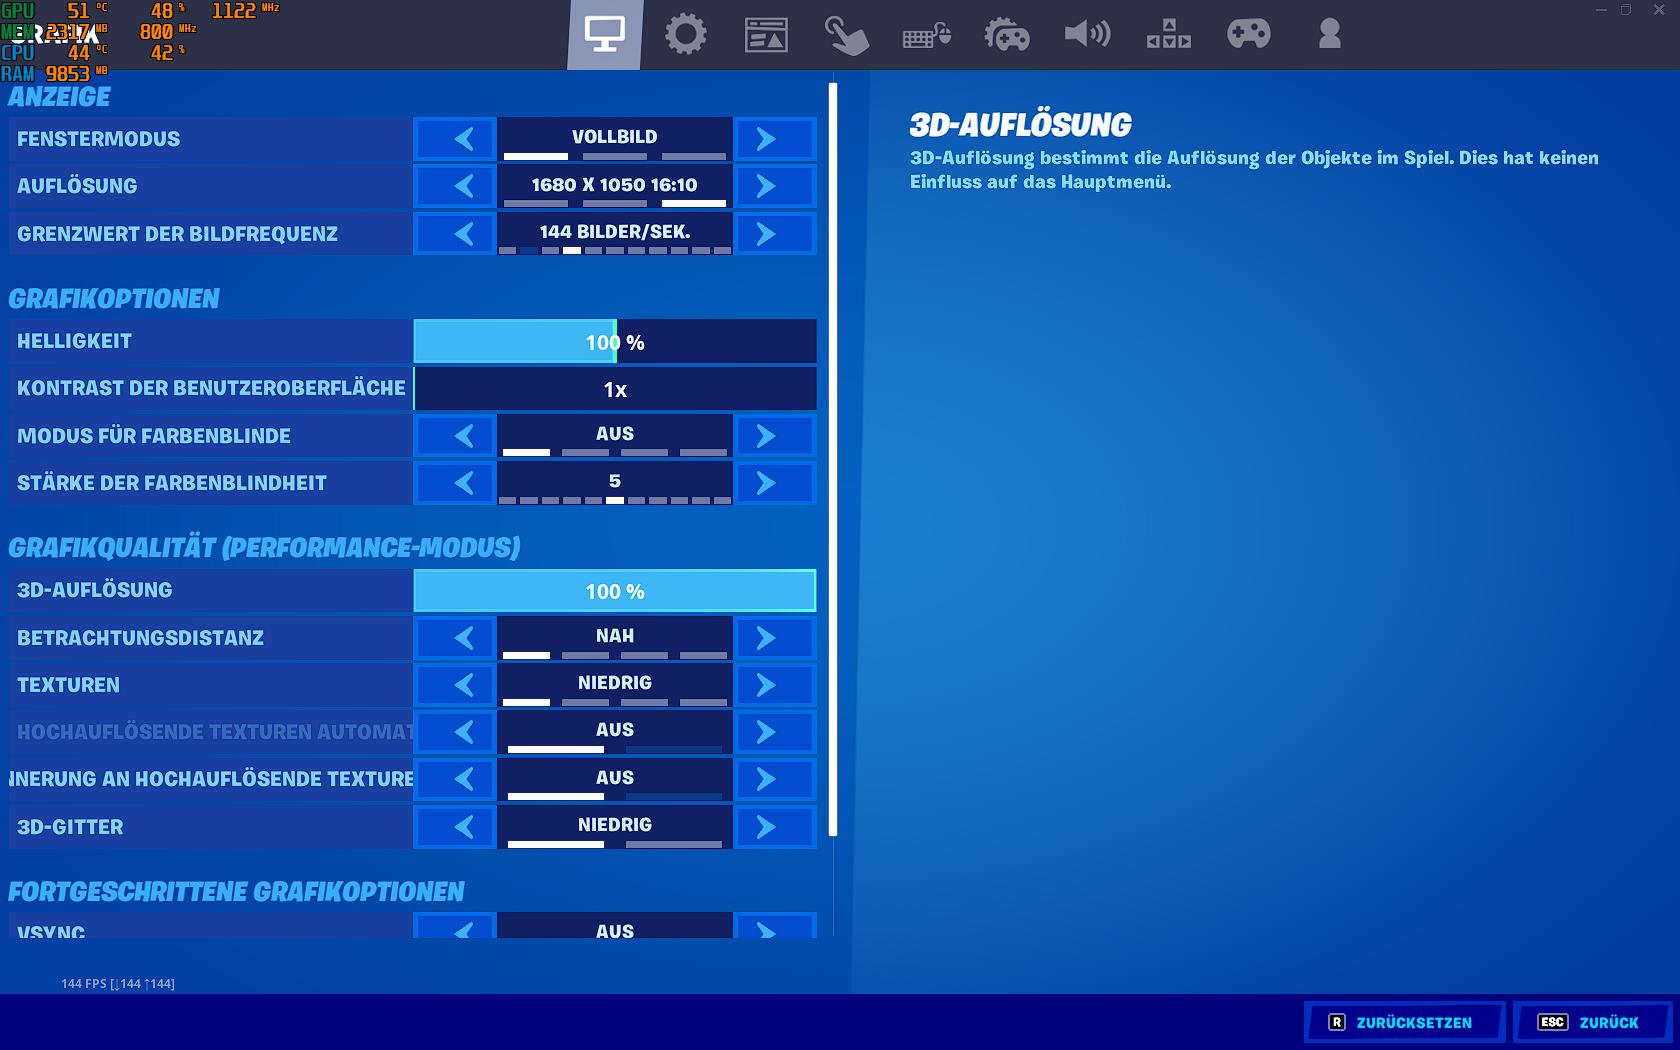Decrease Stärke der Farbenblindheit value
Screen dimensions: 1680x1050
coord(455,483)
